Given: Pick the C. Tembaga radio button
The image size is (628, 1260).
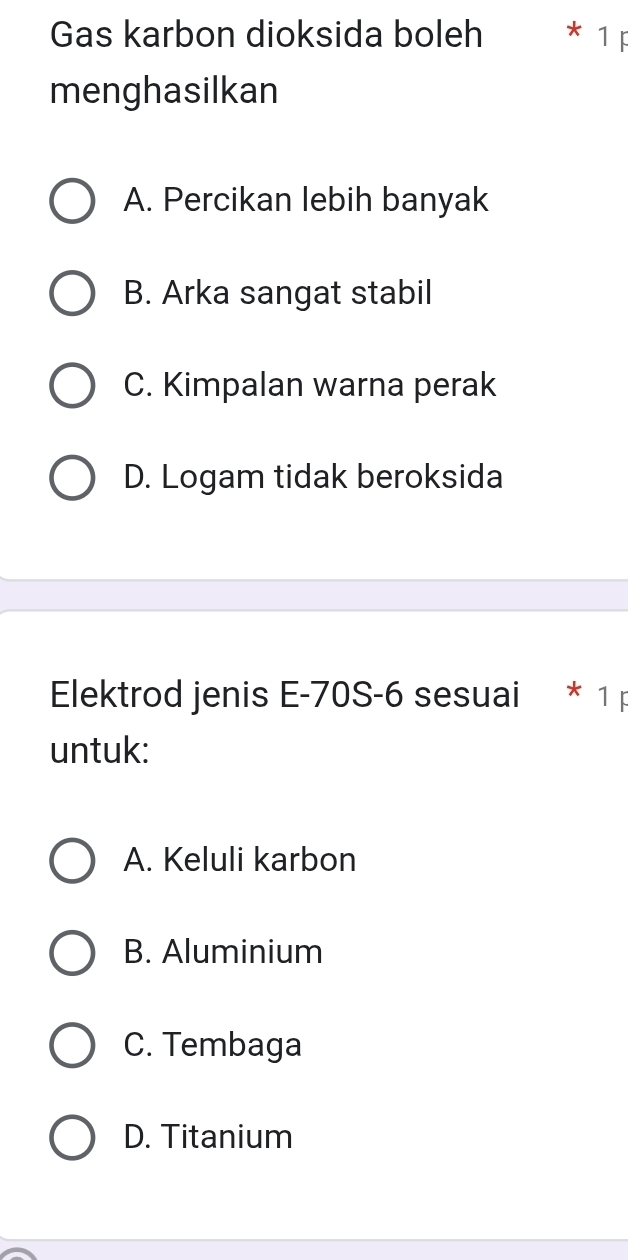Looking at the screenshot, I should click(73, 1045).
